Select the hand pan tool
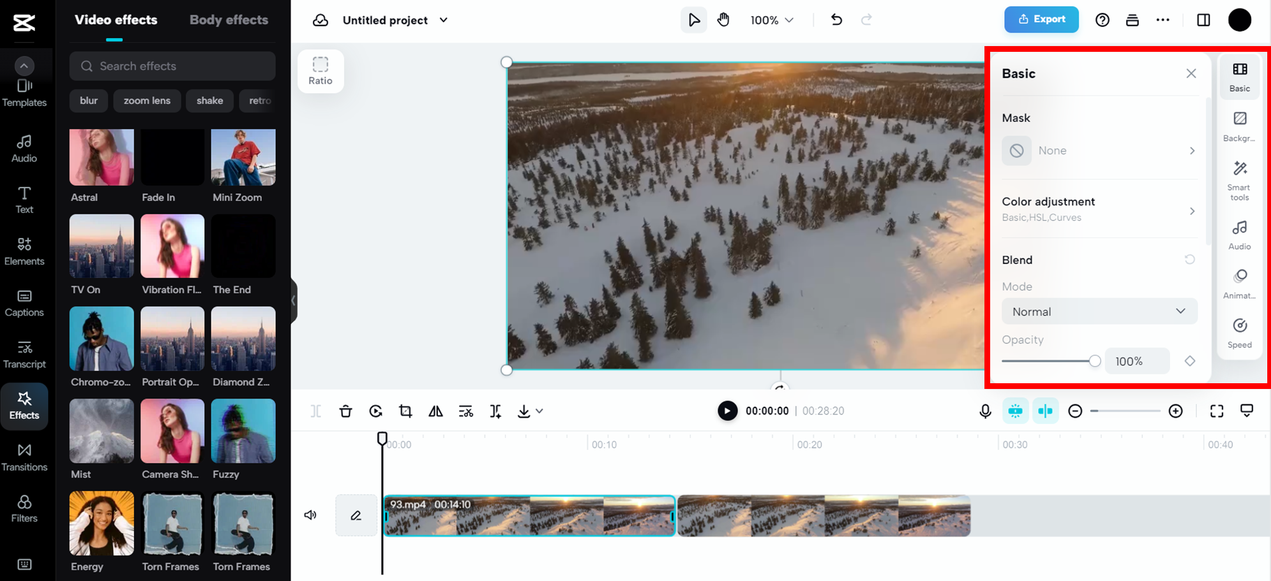 (x=723, y=20)
